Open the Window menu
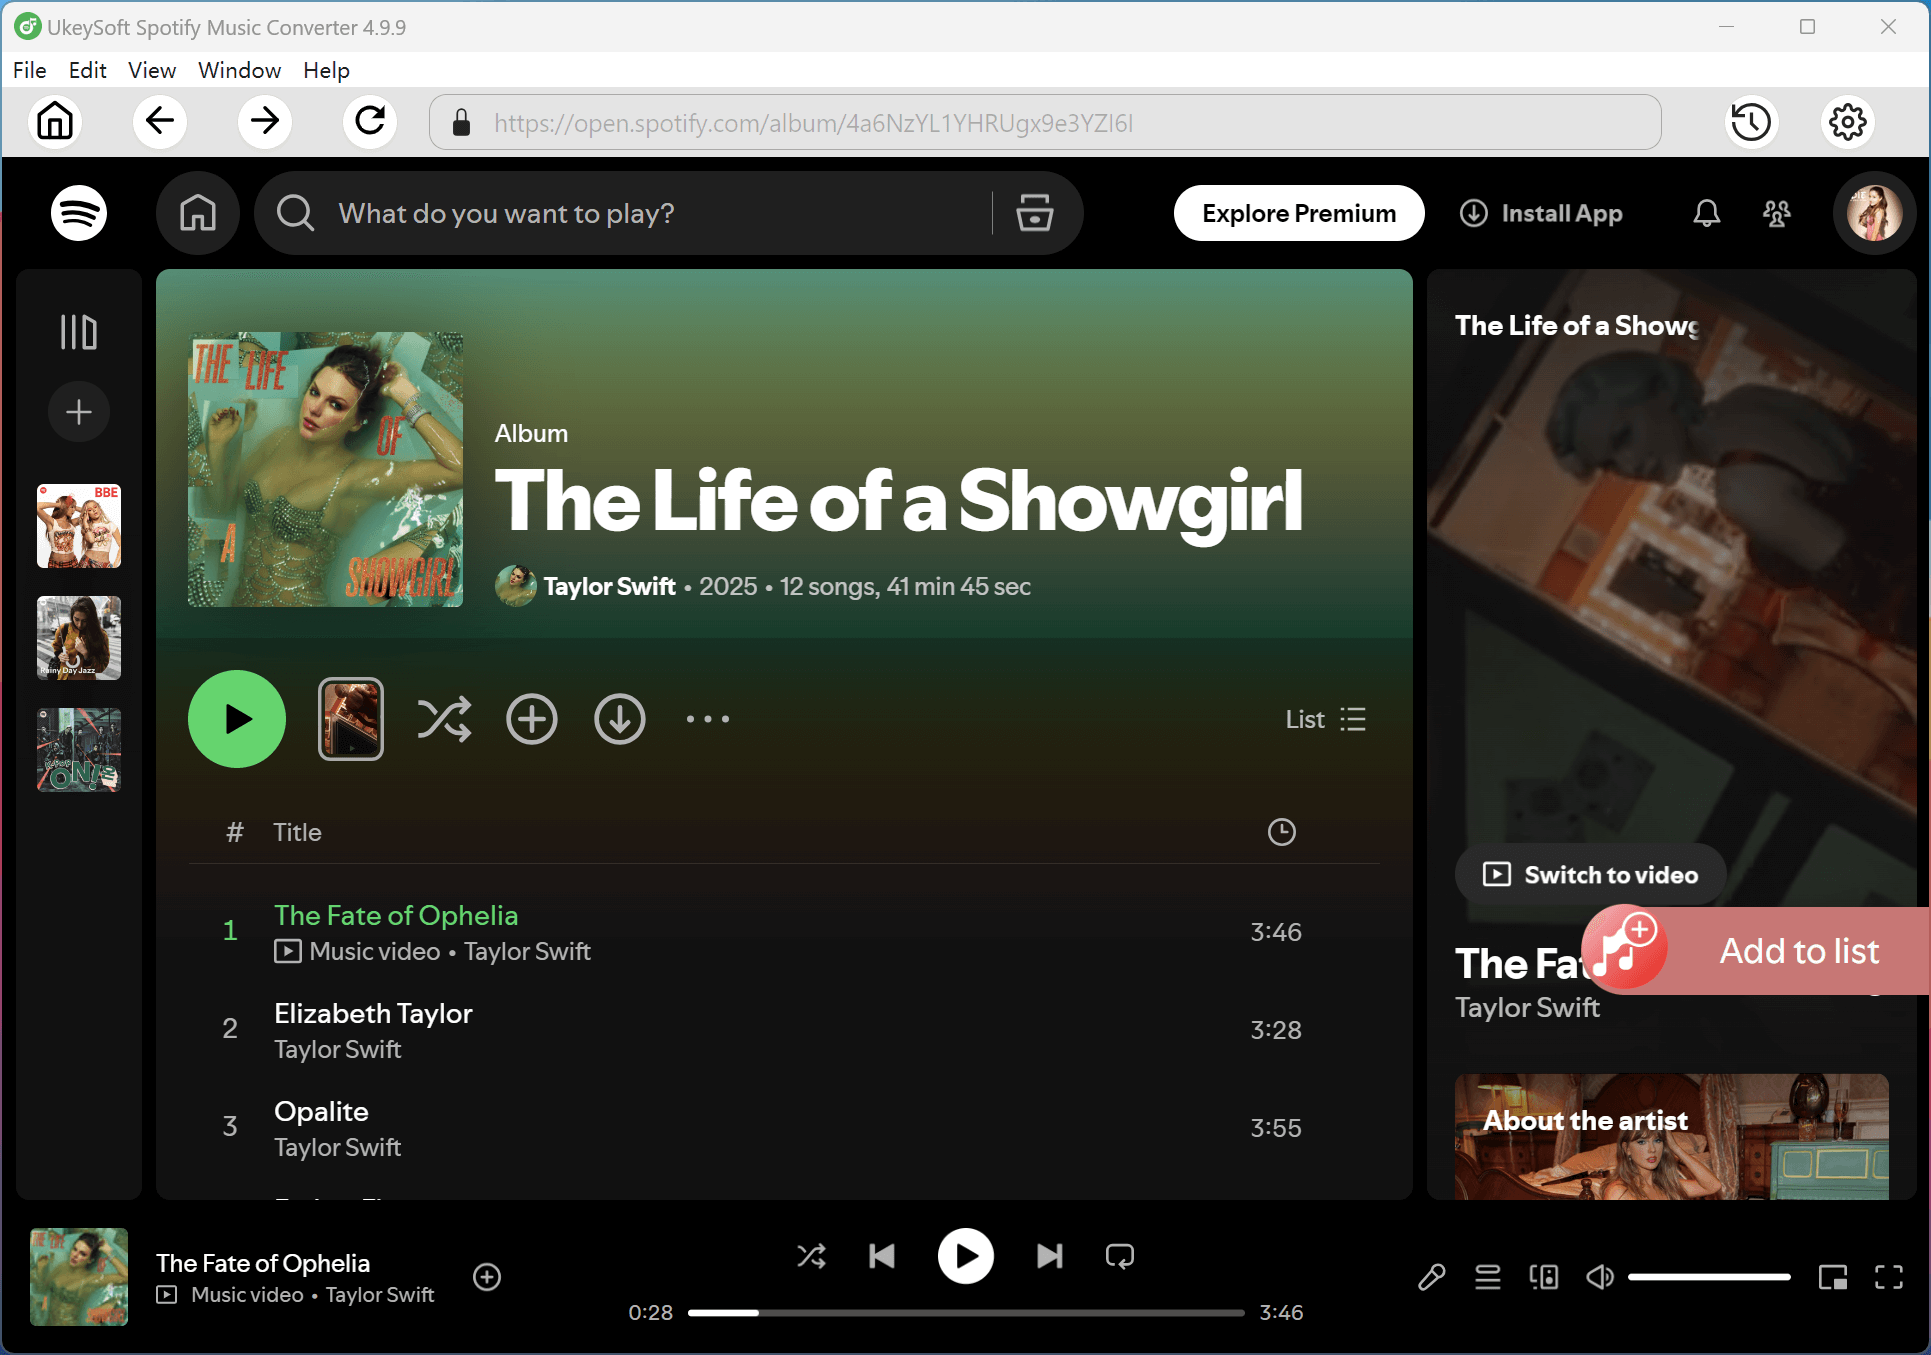 pos(239,70)
